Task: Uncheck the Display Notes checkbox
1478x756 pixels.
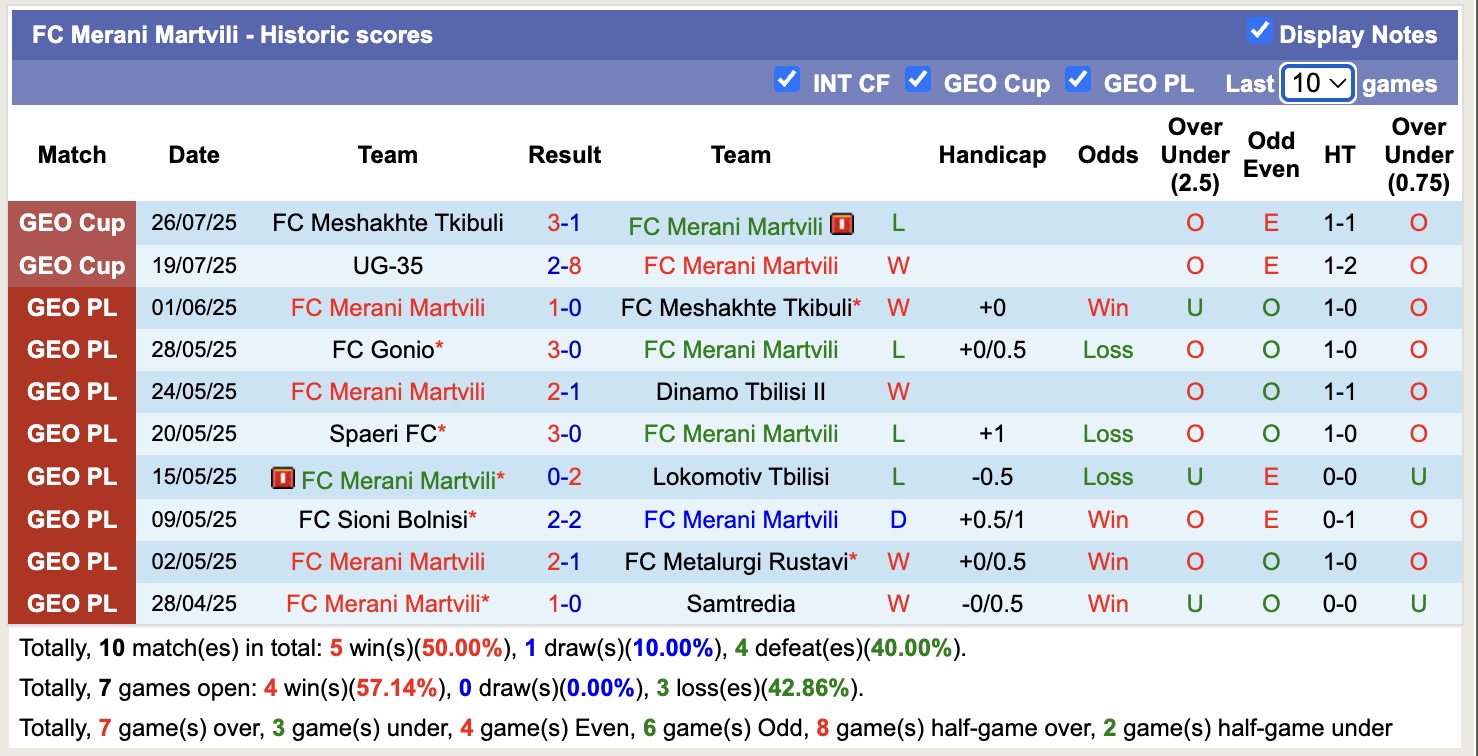Action: click(1261, 34)
